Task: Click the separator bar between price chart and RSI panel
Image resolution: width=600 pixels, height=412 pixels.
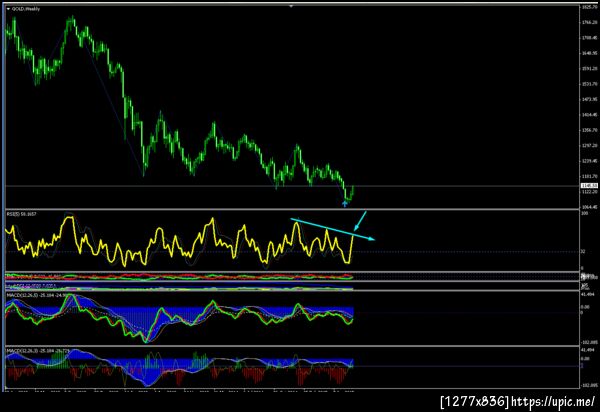Action: point(293,209)
